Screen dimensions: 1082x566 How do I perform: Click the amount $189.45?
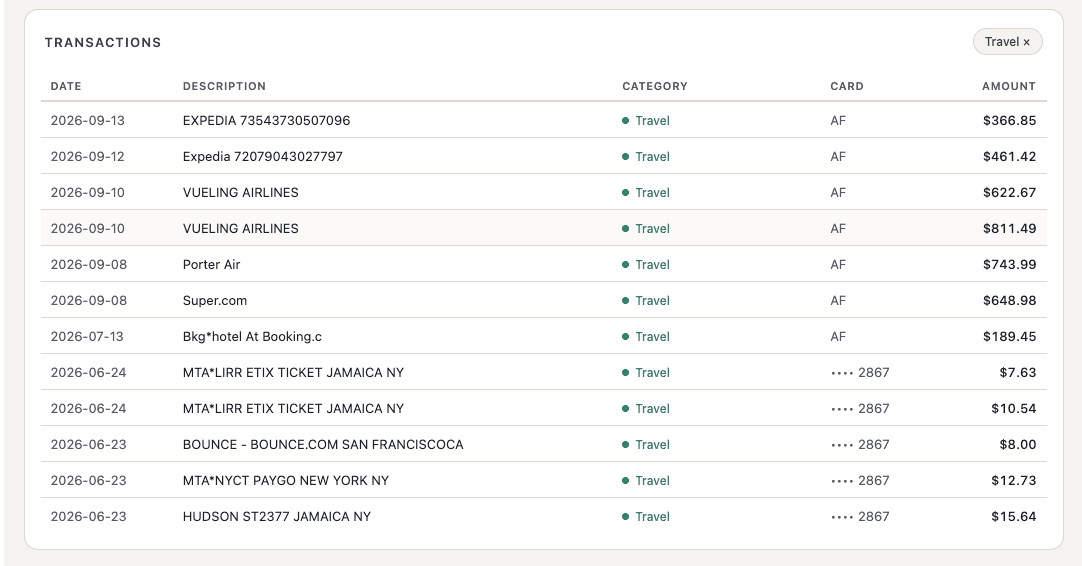(x=1010, y=336)
